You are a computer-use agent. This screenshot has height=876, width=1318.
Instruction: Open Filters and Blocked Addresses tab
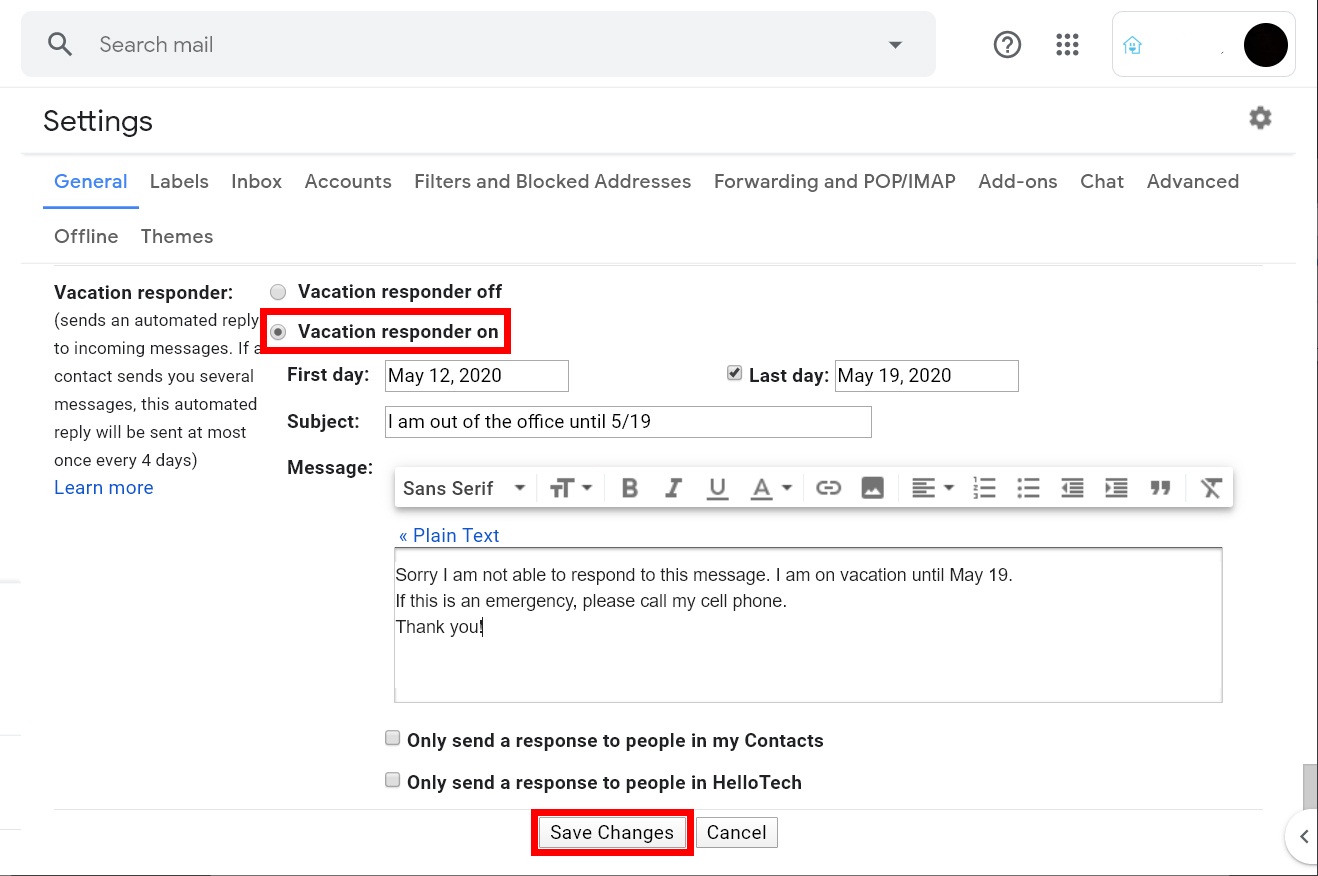tap(553, 181)
